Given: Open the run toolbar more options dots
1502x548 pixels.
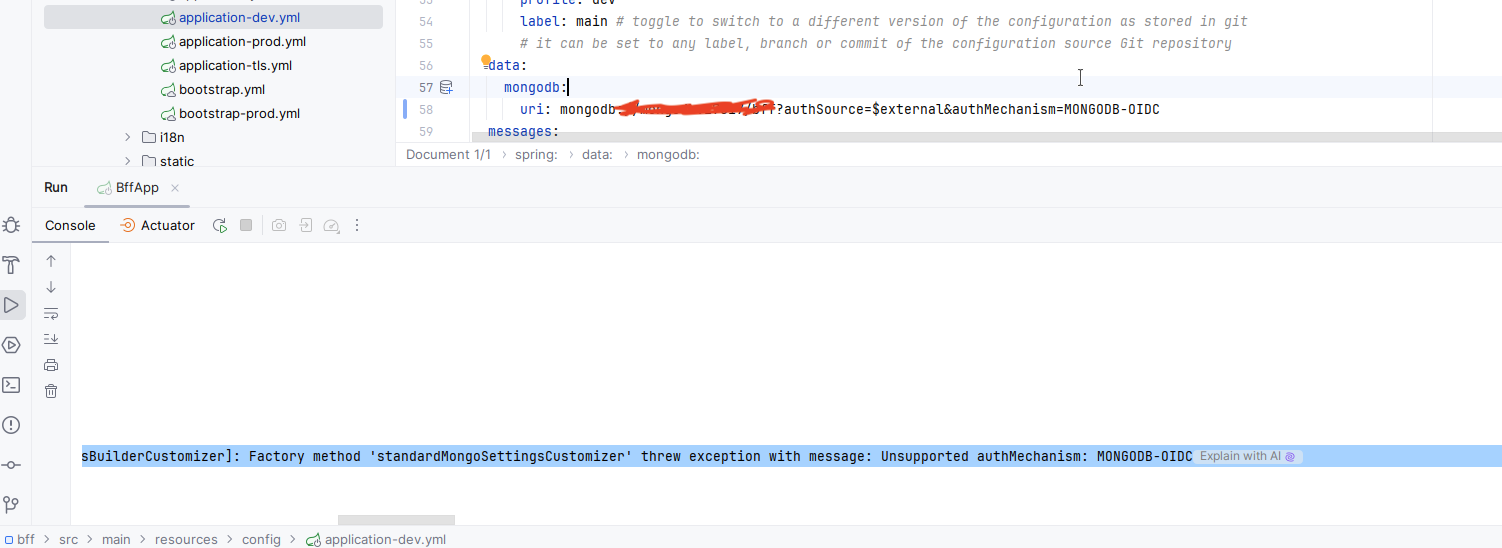Looking at the screenshot, I should (357, 226).
